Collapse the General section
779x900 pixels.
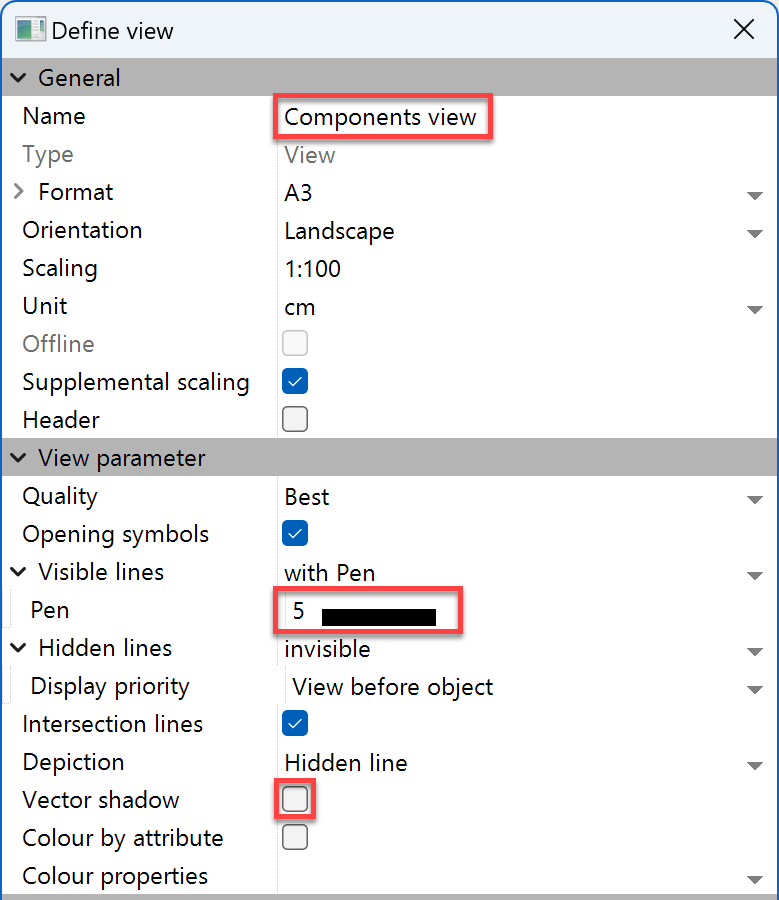19,78
